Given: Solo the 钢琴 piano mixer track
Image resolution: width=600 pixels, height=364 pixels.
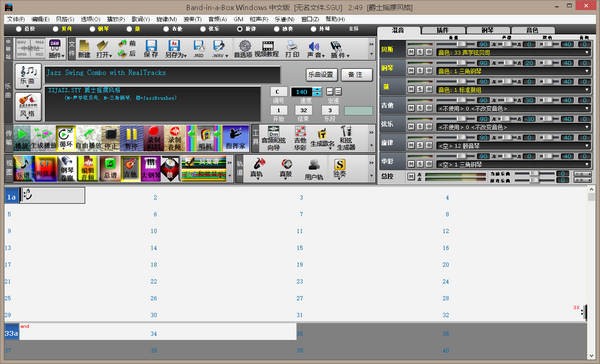Looking at the screenshot, I should 420,71.
